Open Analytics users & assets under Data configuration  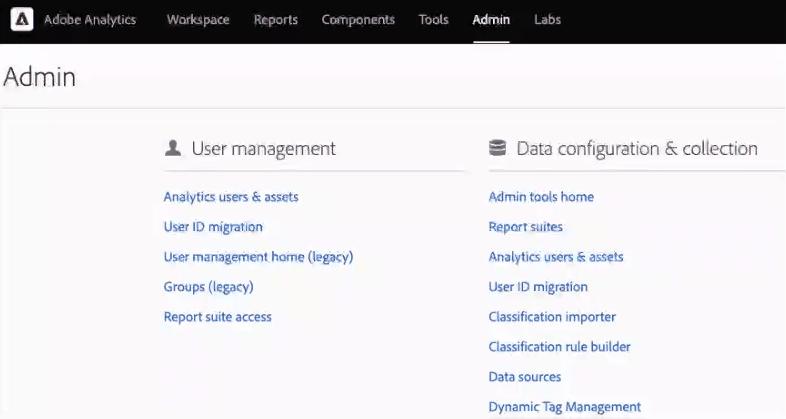pos(556,257)
